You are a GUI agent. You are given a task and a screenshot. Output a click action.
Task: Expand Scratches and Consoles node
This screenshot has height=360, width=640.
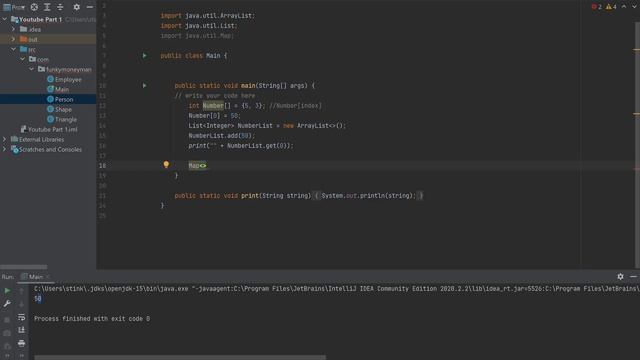pyautogui.click(x=4, y=149)
